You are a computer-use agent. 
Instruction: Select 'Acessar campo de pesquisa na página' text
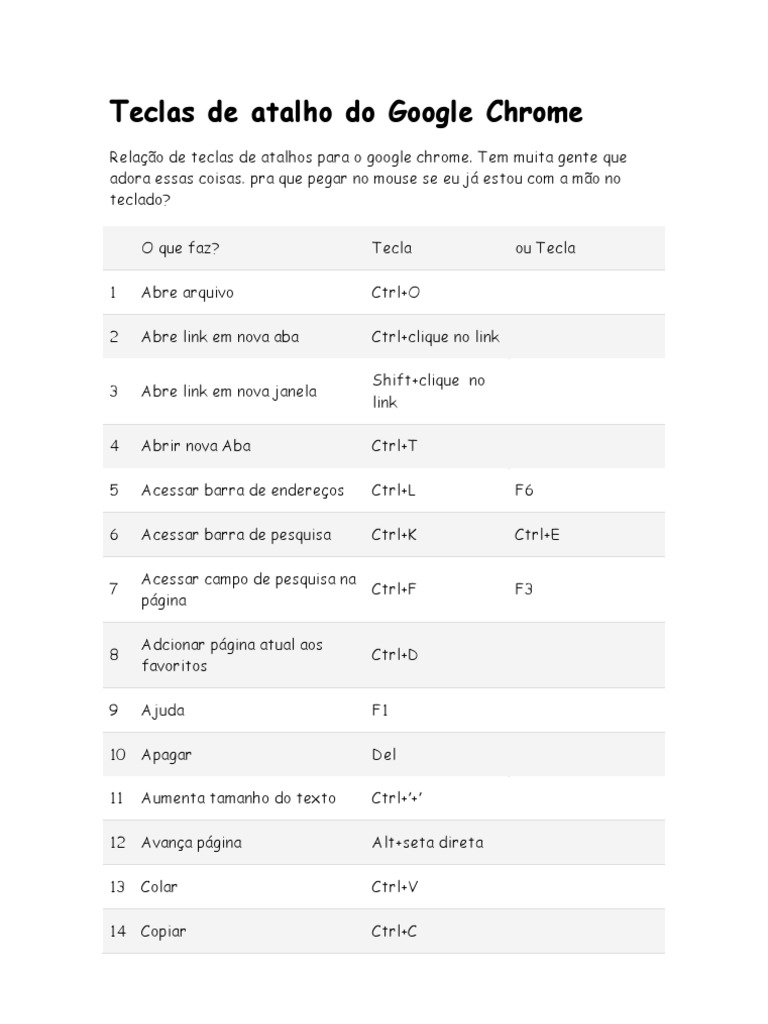point(248,590)
